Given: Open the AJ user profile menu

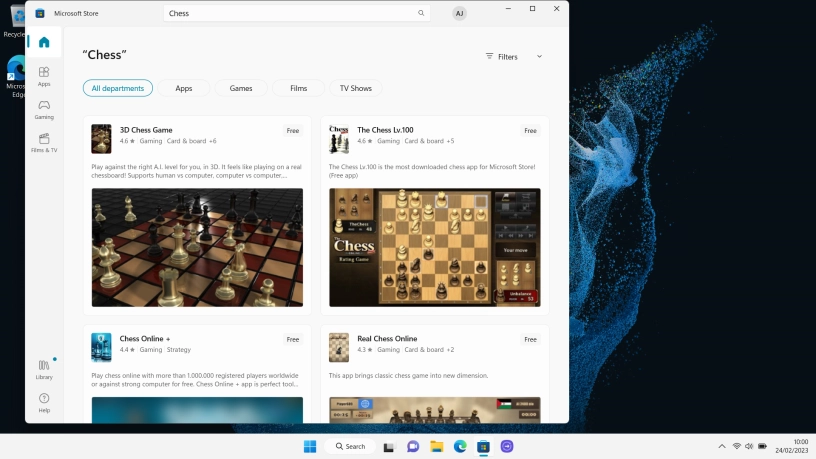Looking at the screenshot, I should tap(459, 14).
